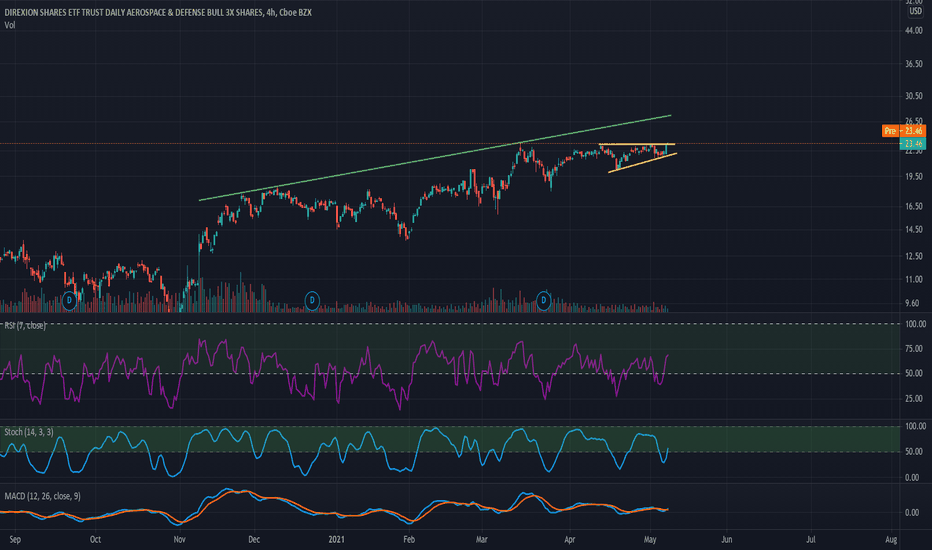This screenshot has height=550, width=932.
Task: Click the dividend marker in late March
Action: (543, 300)
